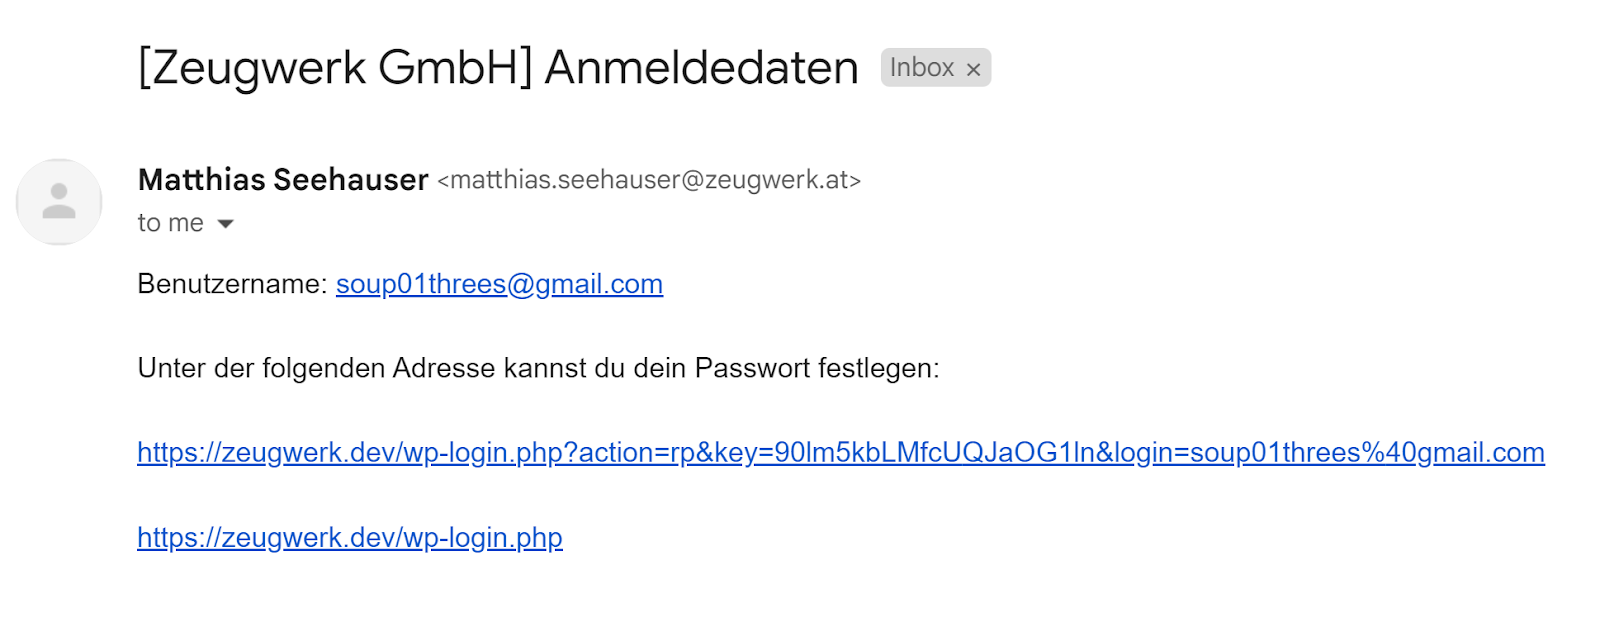
Task: Click "login=soup01threes%40gmail.com" end of long link
Action: [1330, 453]
